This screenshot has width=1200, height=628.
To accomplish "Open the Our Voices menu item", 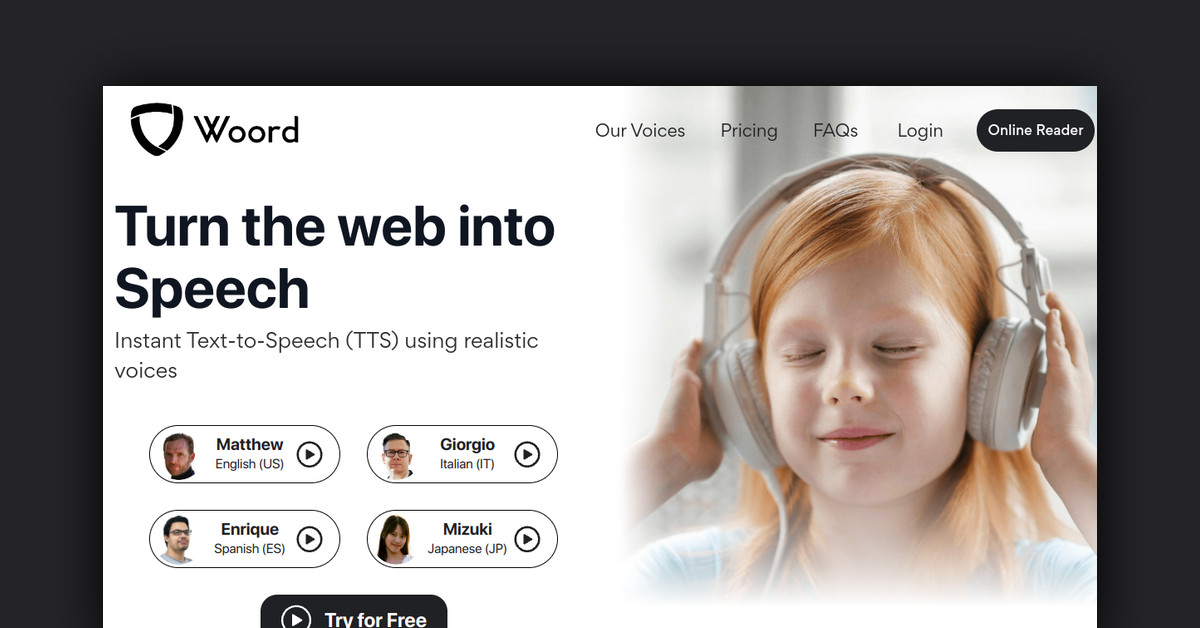I will pos(640,131).
